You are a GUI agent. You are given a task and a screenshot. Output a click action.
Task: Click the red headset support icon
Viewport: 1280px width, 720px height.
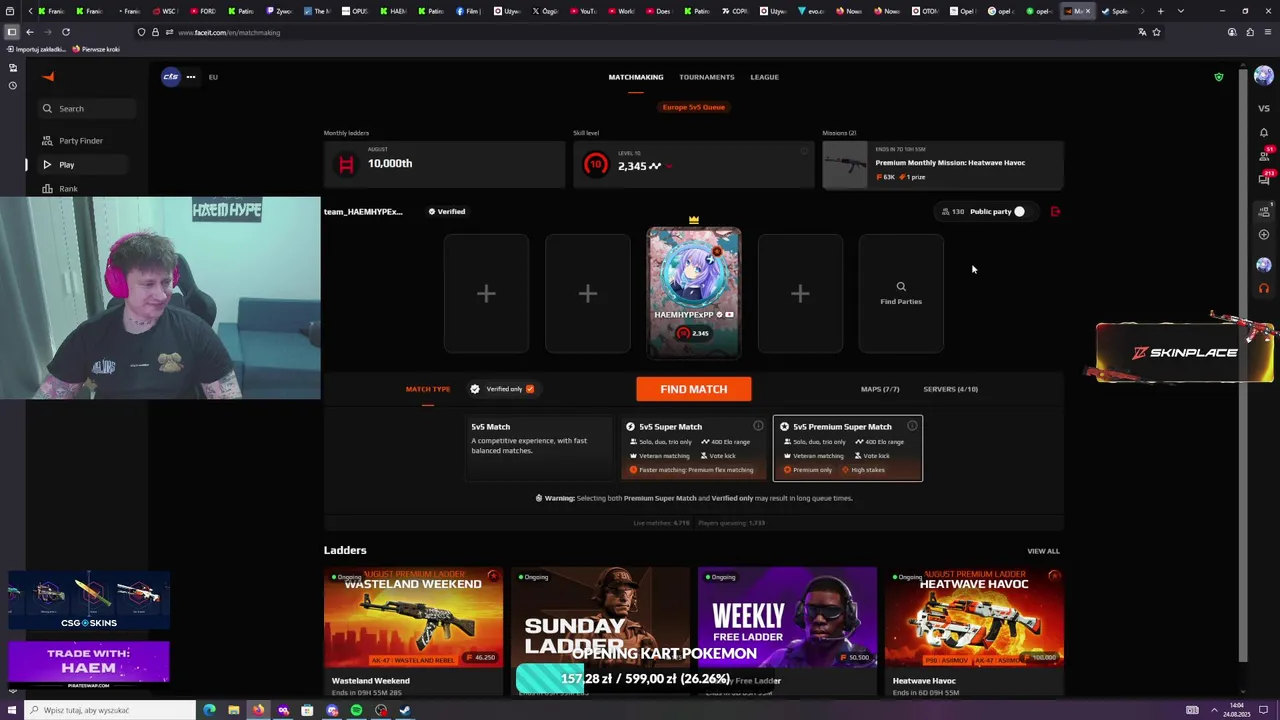pos(1264,289)
